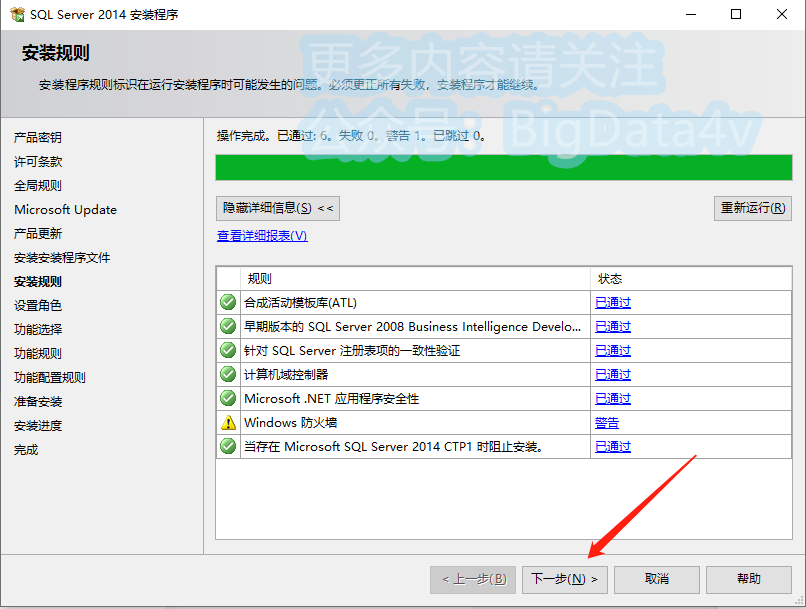Open 警告 link for Windows 防火墙
Image resolution: width=806 pixels, height=609 pixels.
[607, 423]
